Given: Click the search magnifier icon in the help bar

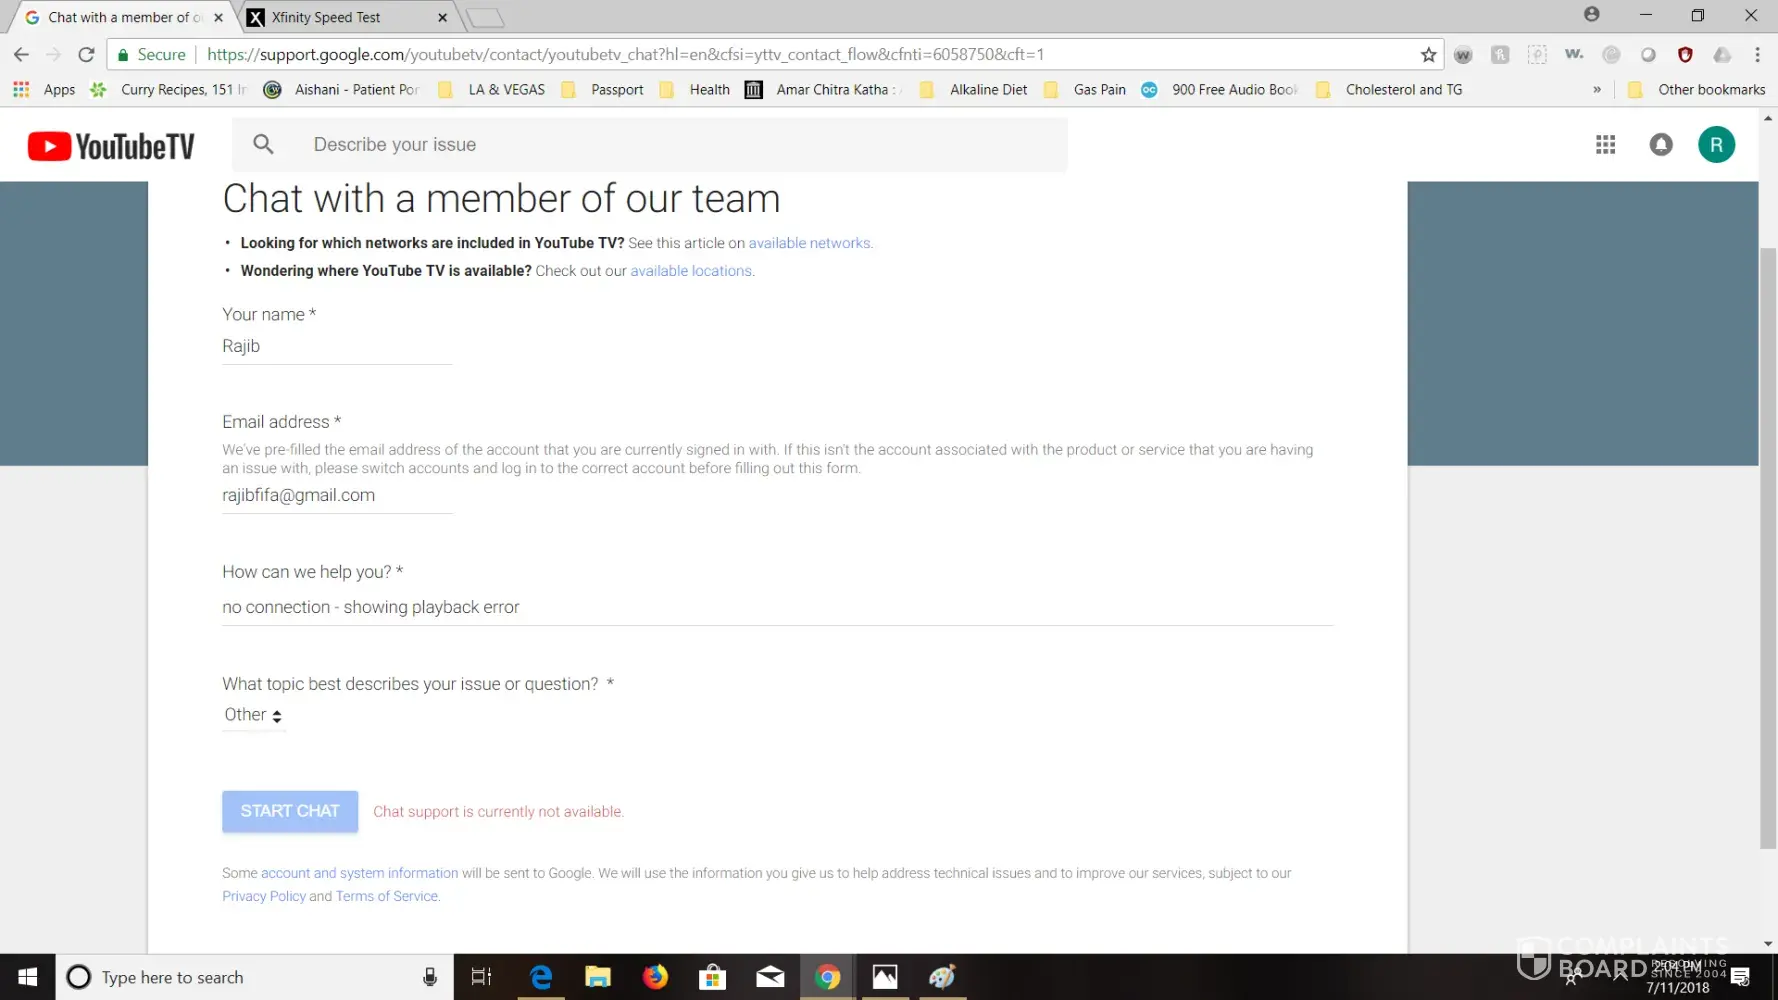Looking at the screenshot, I should click(263, 145).
